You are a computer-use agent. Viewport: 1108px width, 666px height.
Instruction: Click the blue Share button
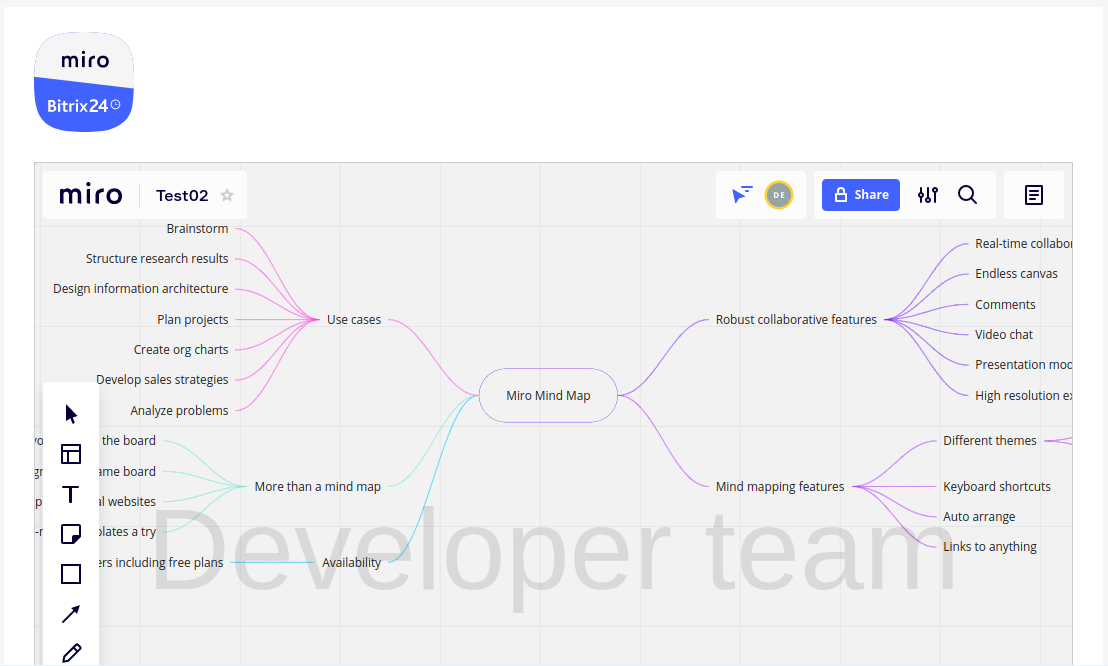(x=861, y=195)
